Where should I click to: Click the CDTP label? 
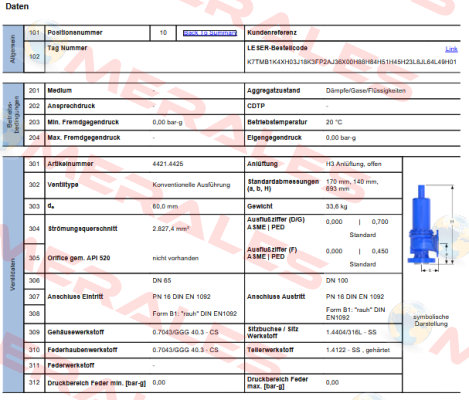point(256,106)
